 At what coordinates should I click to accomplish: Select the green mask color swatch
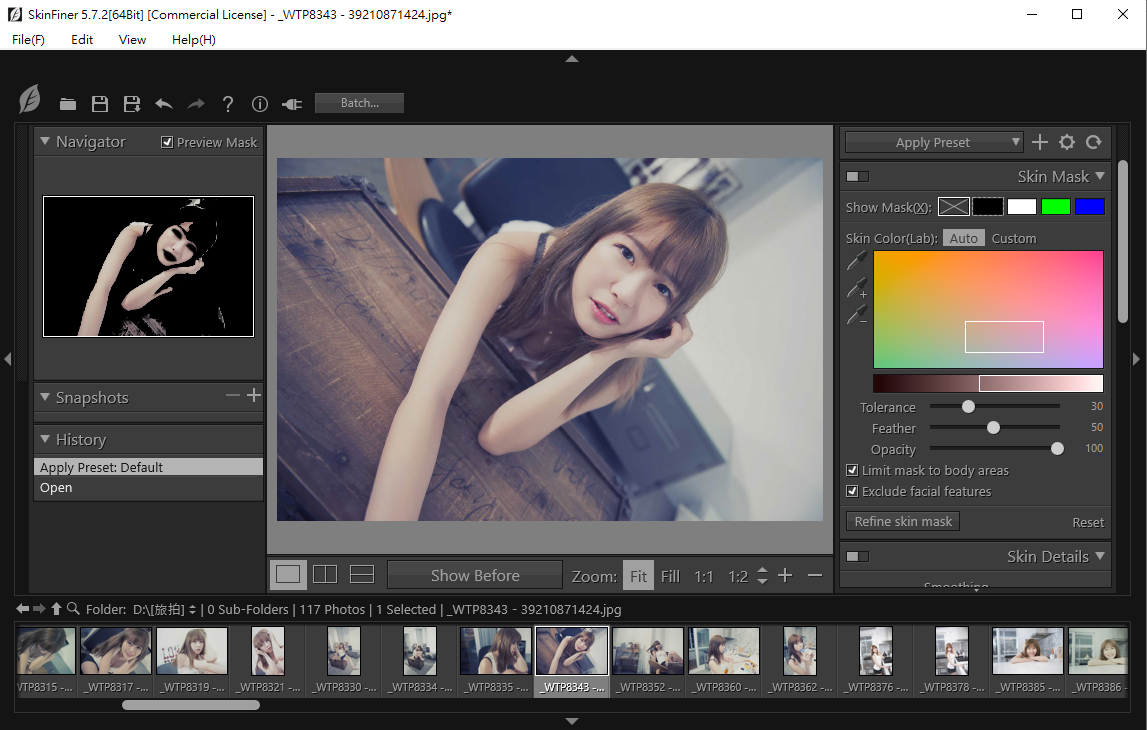pyautogui.click(x=1055, y=207)
